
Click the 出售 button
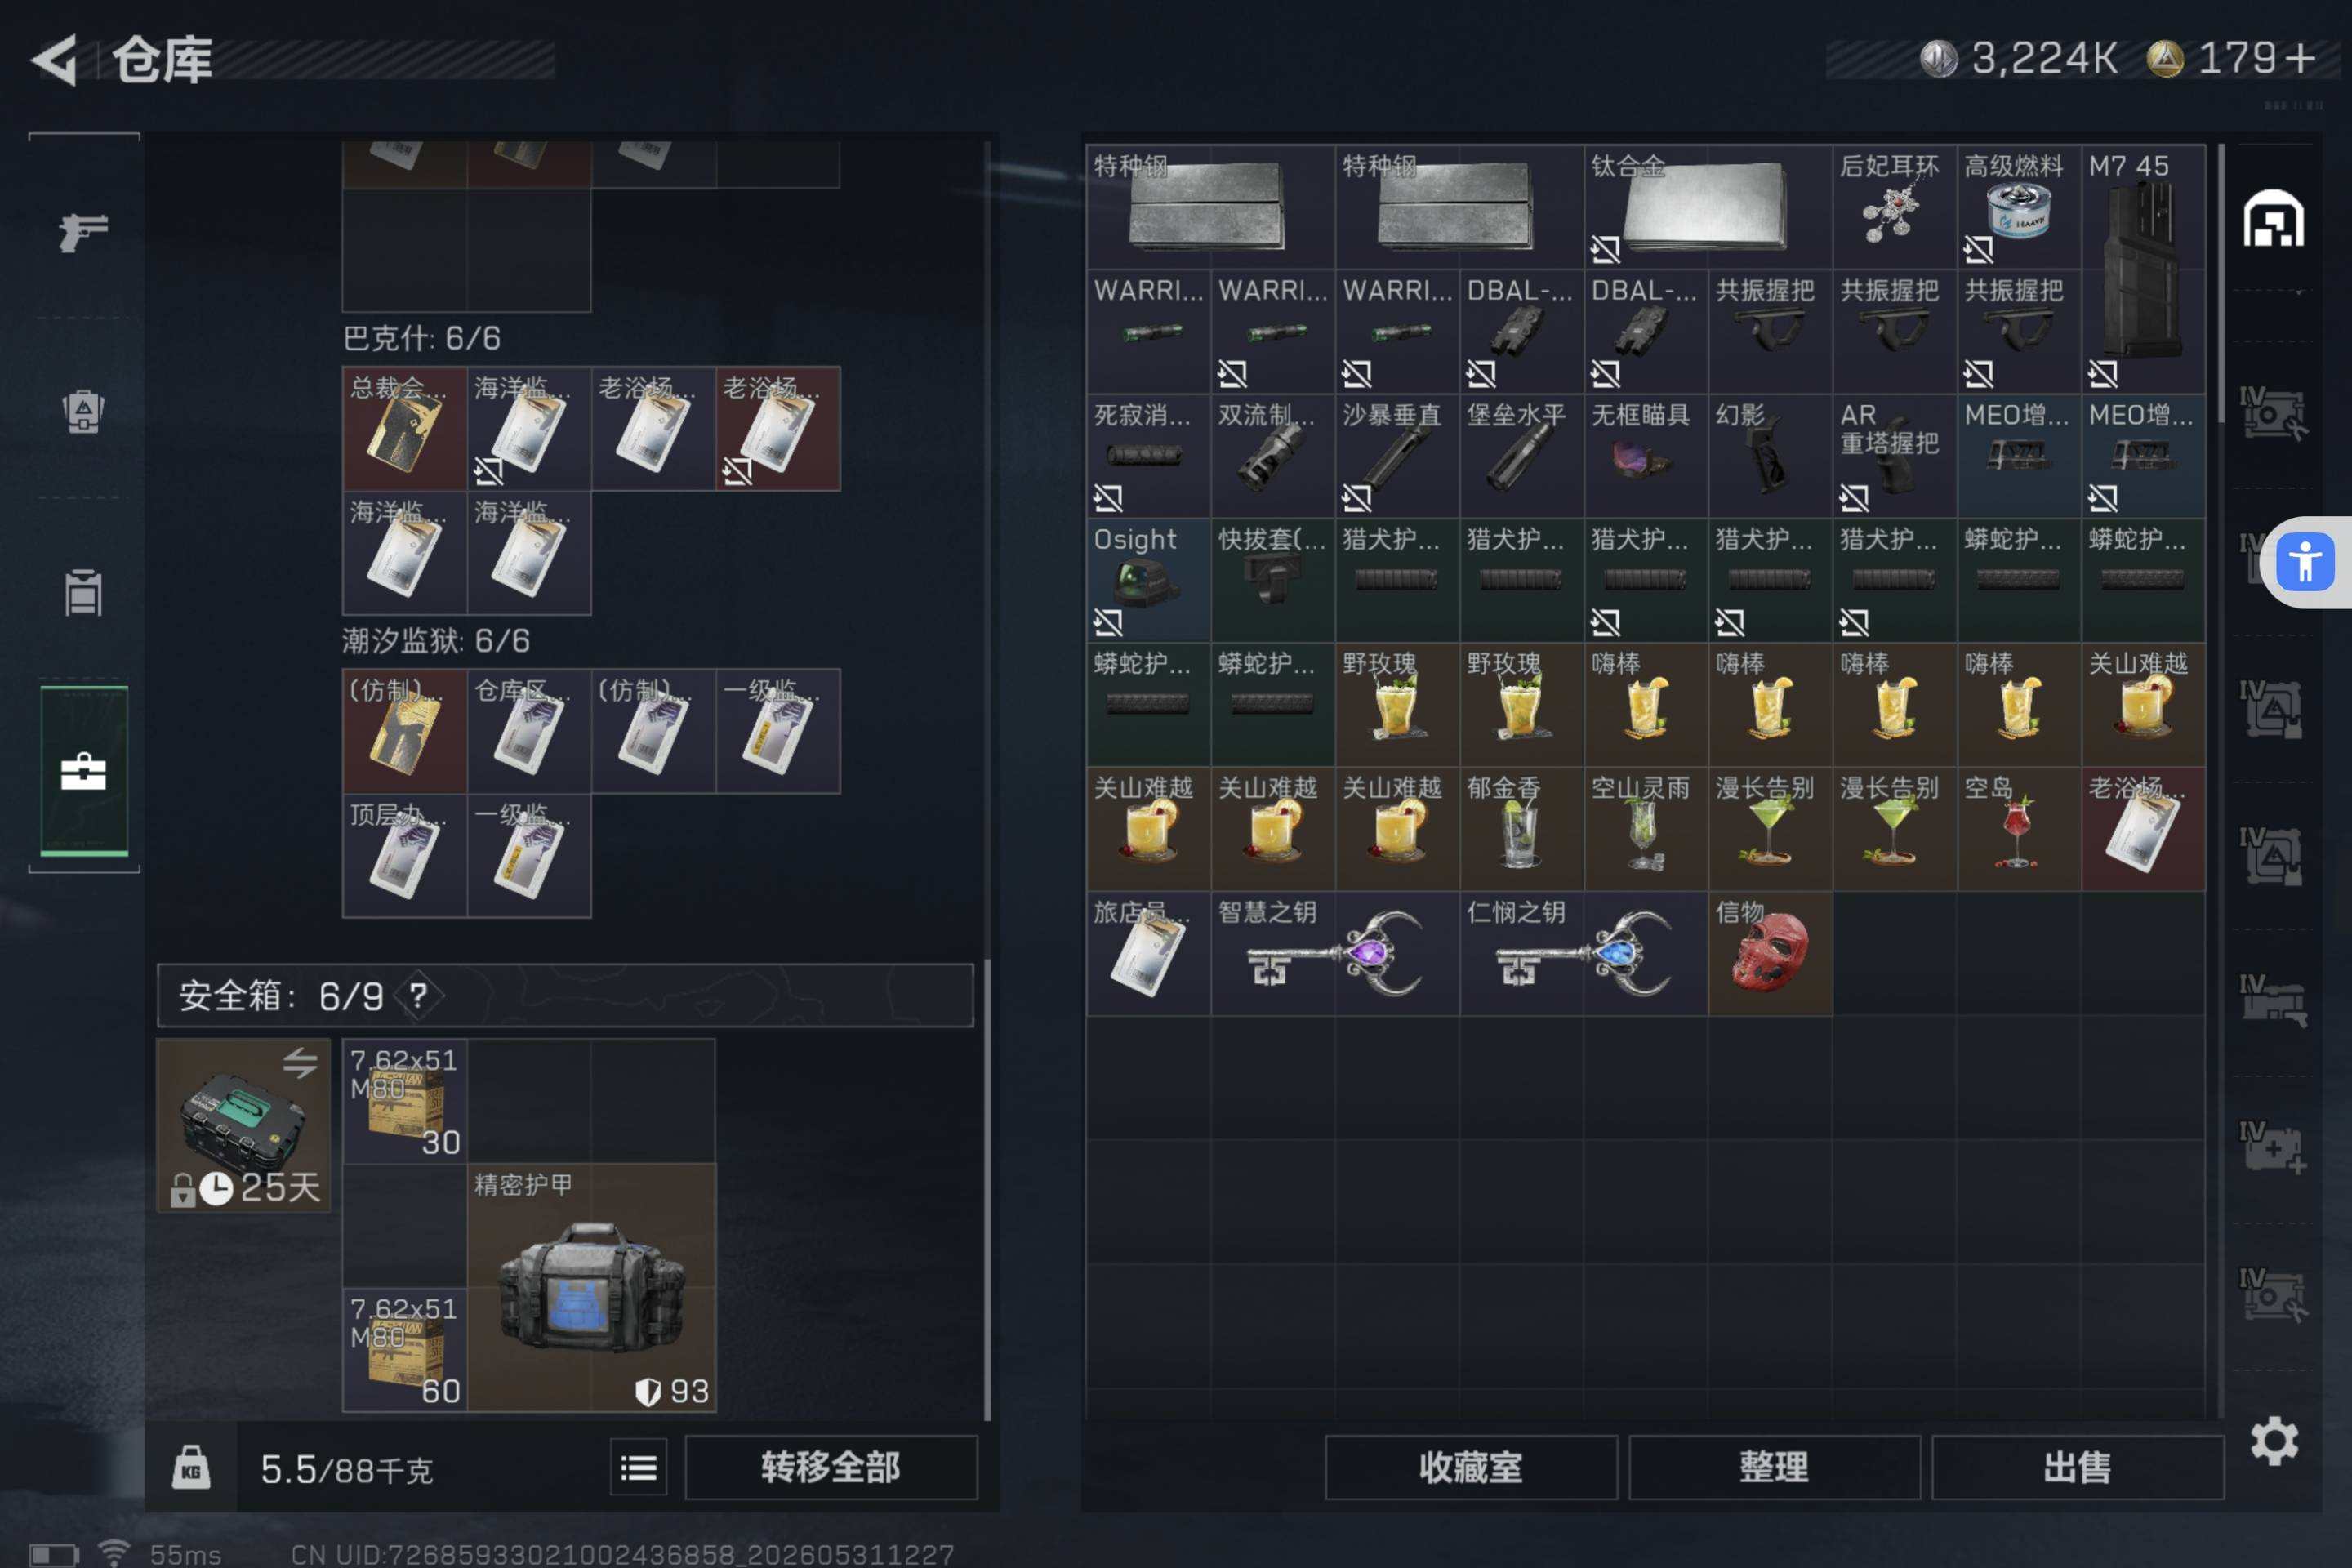pyautogui.click(x=2078, y=1467)
